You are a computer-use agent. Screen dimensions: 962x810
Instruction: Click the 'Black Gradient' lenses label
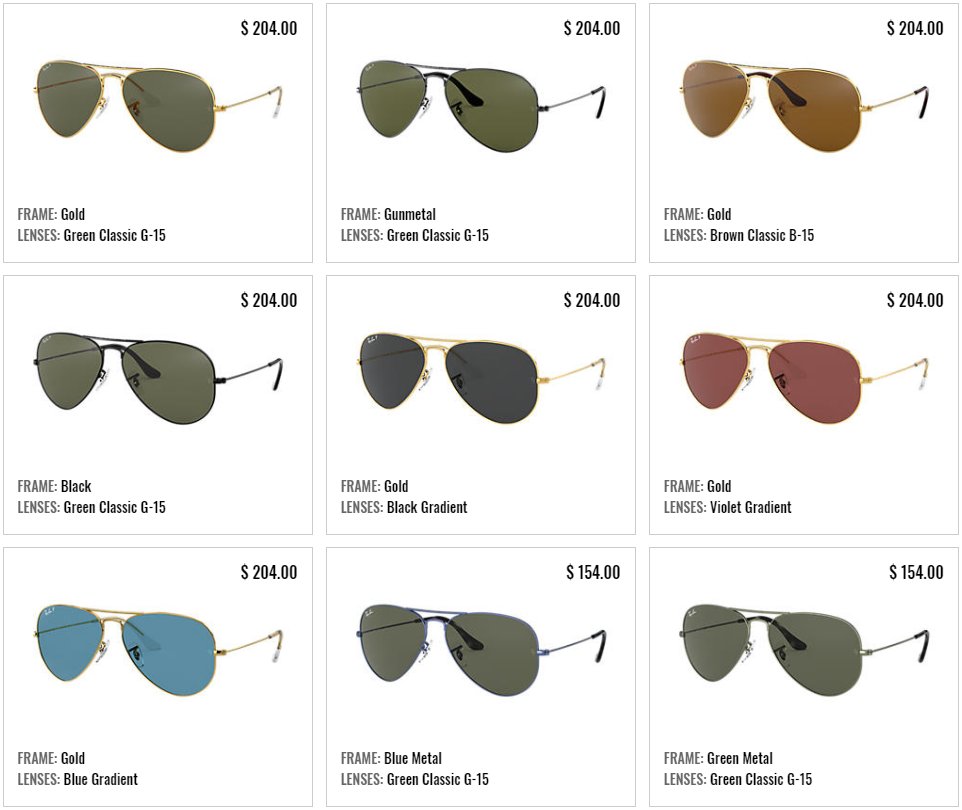(x=427, y=507)
